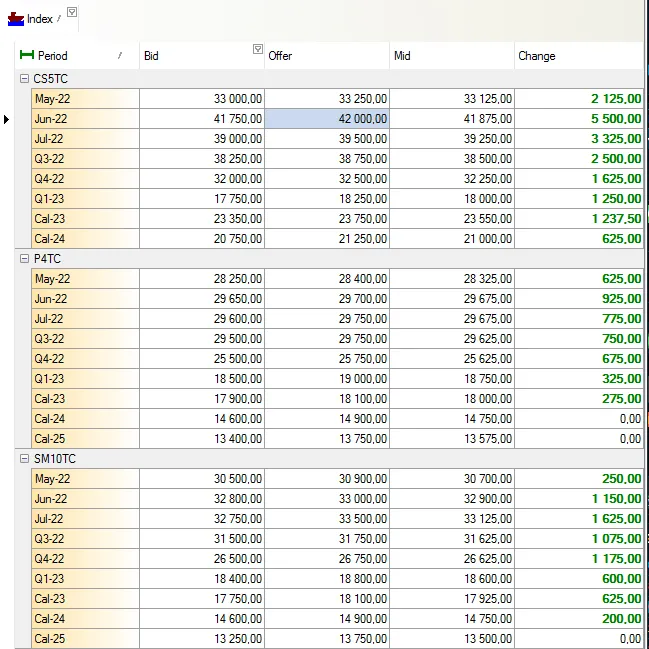Select CS5TC May-22 Change 2 125,00
649x649 pixels.
point(579,99)
